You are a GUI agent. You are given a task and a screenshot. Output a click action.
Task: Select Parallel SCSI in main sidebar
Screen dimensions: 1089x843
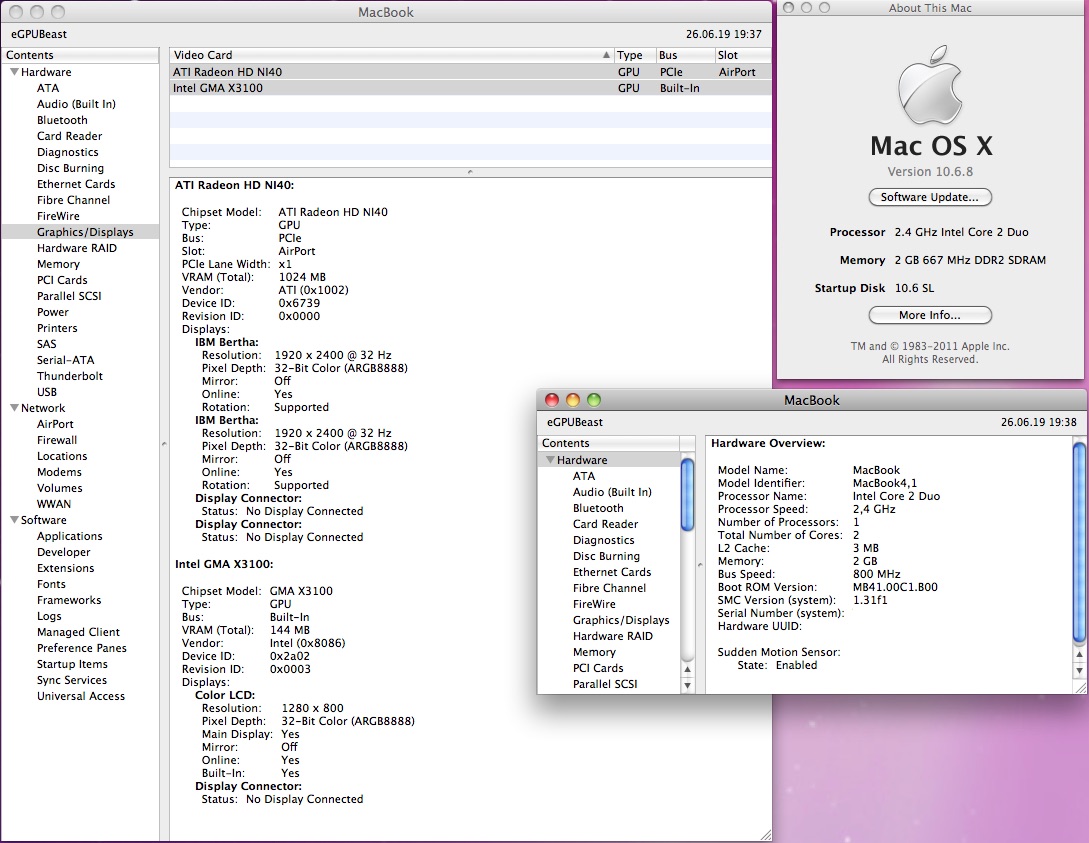pyautogui.click(x=69, y=296)
